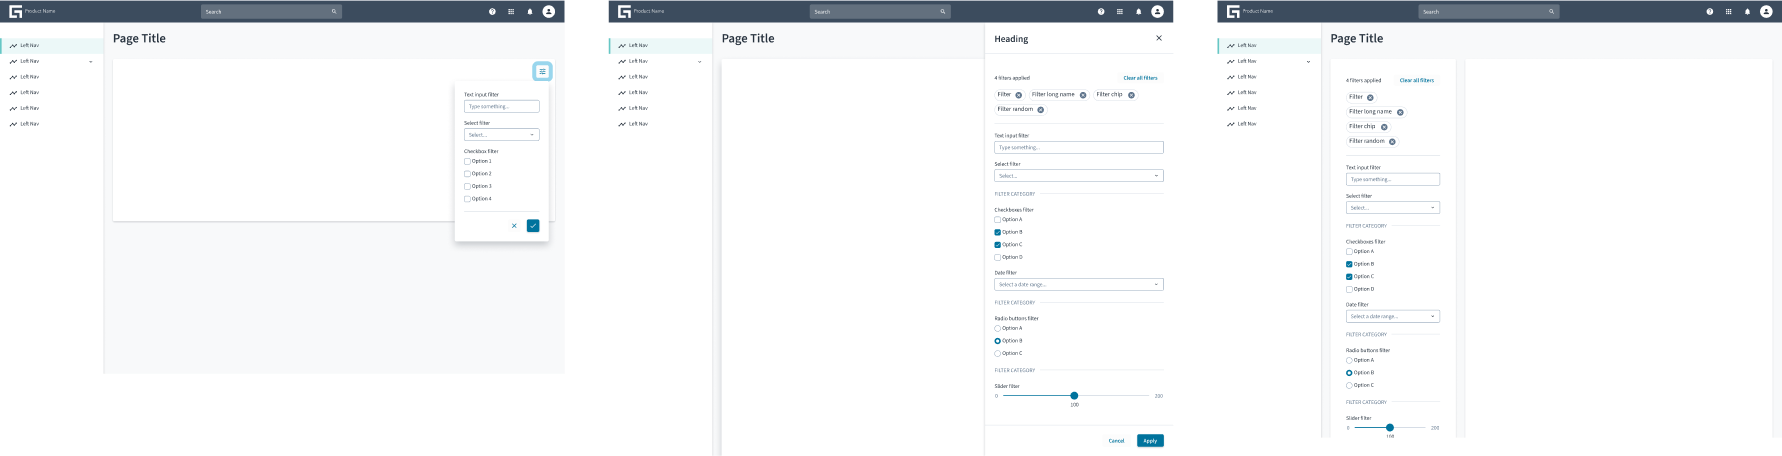The width and height of the screenshot is (1782, 456).
Task: Open user avatar in right mockup header
Action: tap(1766, 11)
